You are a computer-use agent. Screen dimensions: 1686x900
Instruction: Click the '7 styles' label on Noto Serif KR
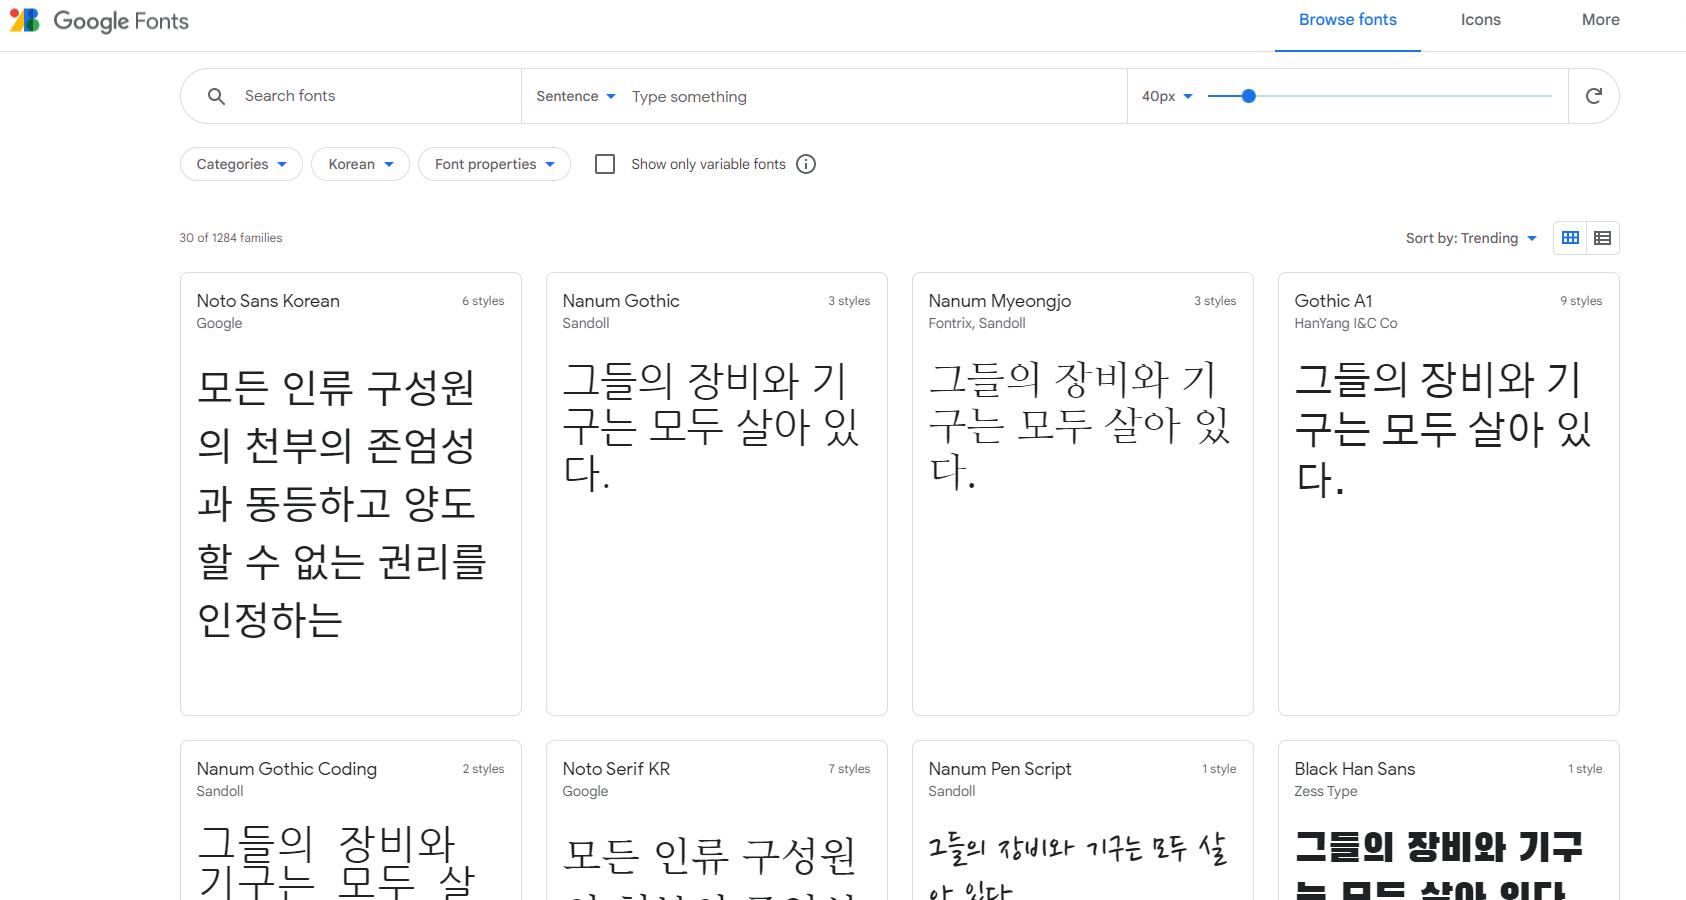pos(849,769)
